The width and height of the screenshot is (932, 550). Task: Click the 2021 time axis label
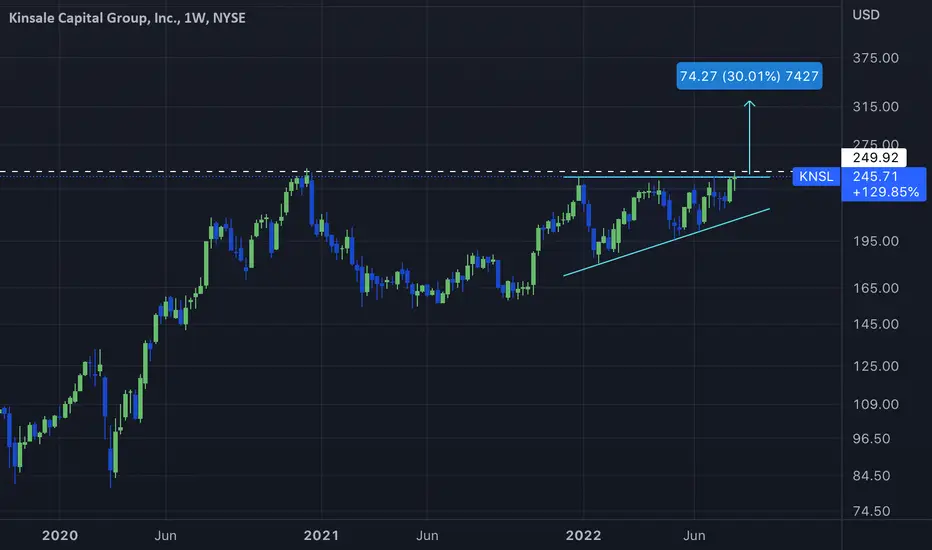click(x=321, y=536)
